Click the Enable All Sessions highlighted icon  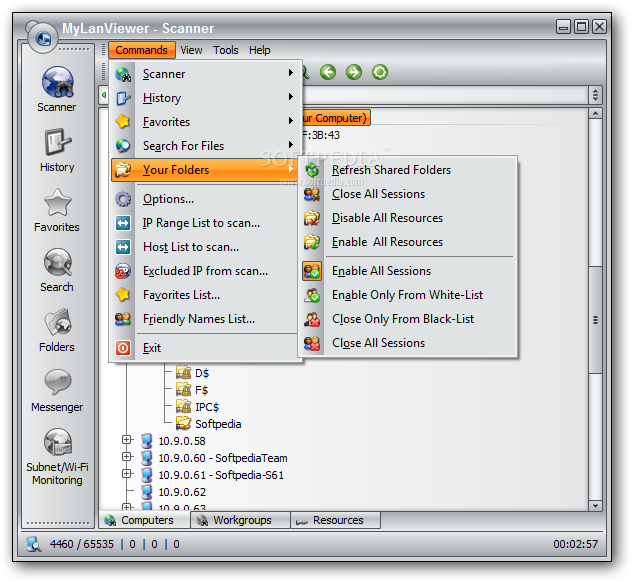[x=312, y=271]
